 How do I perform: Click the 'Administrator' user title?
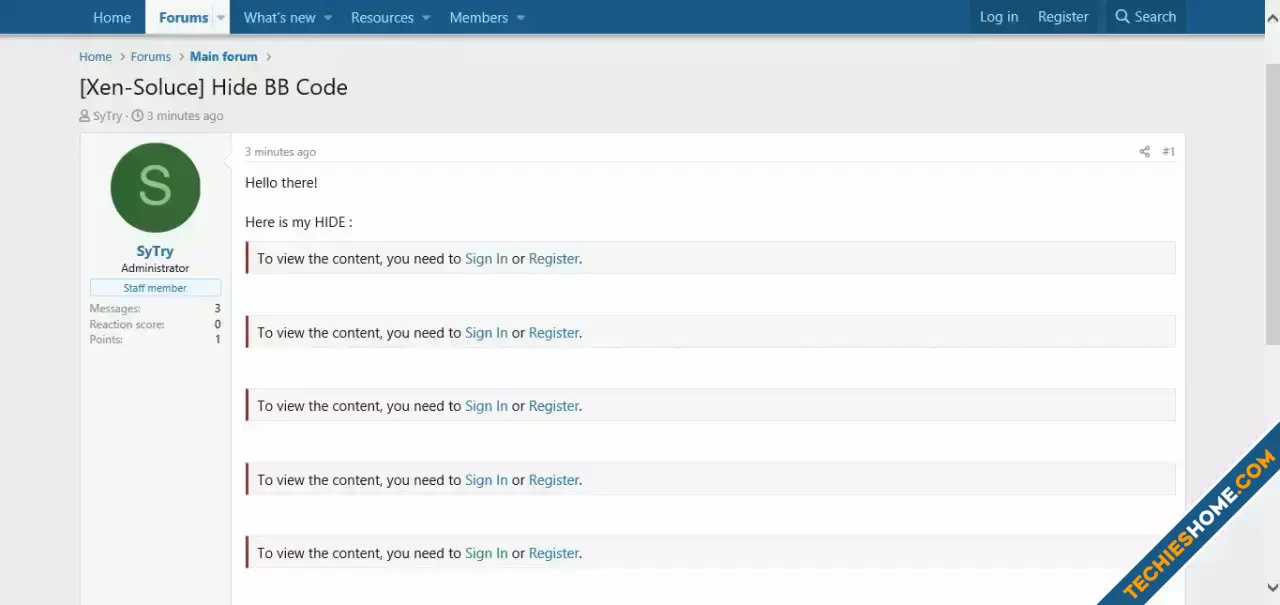(x=155, y=268)
